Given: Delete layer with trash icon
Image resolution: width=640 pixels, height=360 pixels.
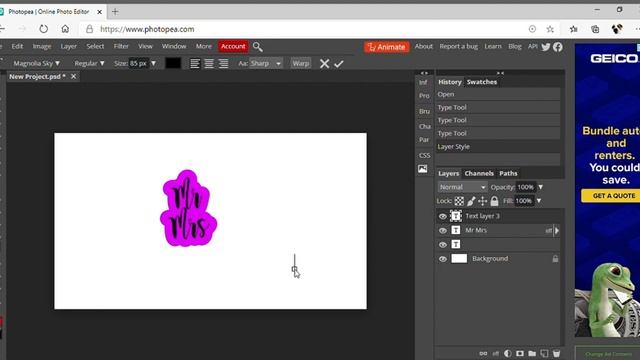Looking at the screenshot, I should click(x=556, y=353).
